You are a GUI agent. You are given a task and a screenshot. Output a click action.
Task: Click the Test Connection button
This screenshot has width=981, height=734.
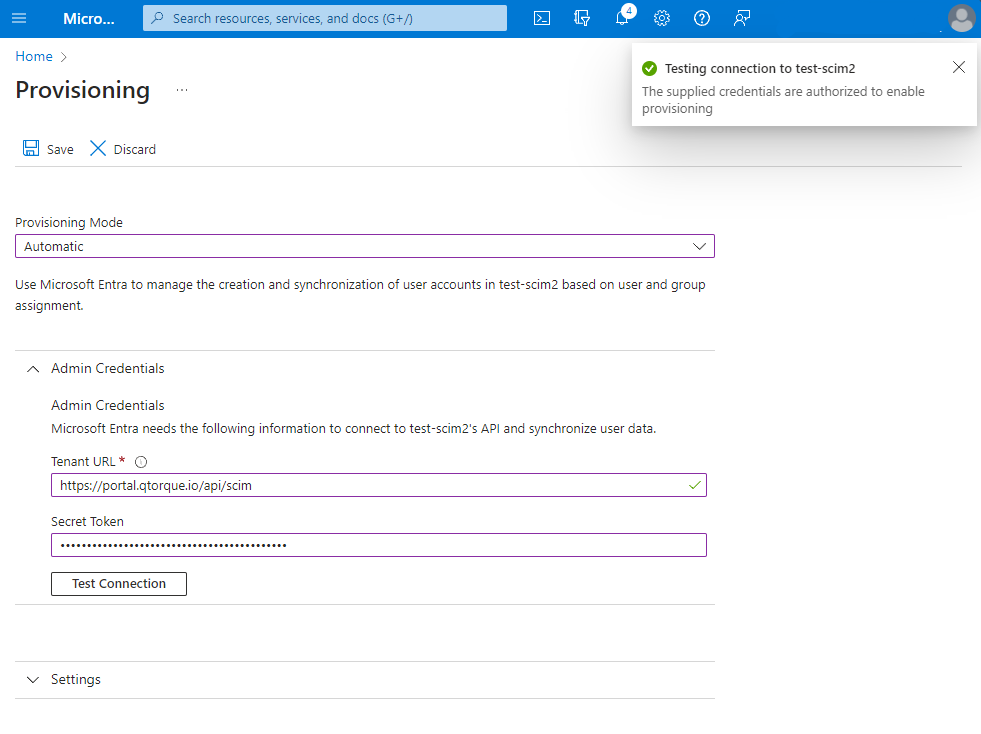pos(119,584)
